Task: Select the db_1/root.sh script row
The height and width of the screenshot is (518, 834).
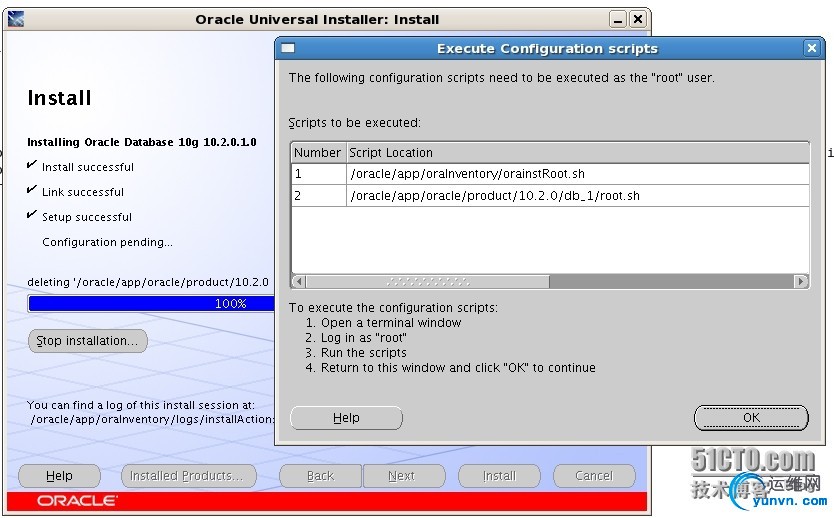Action: (x=551, y=196)
